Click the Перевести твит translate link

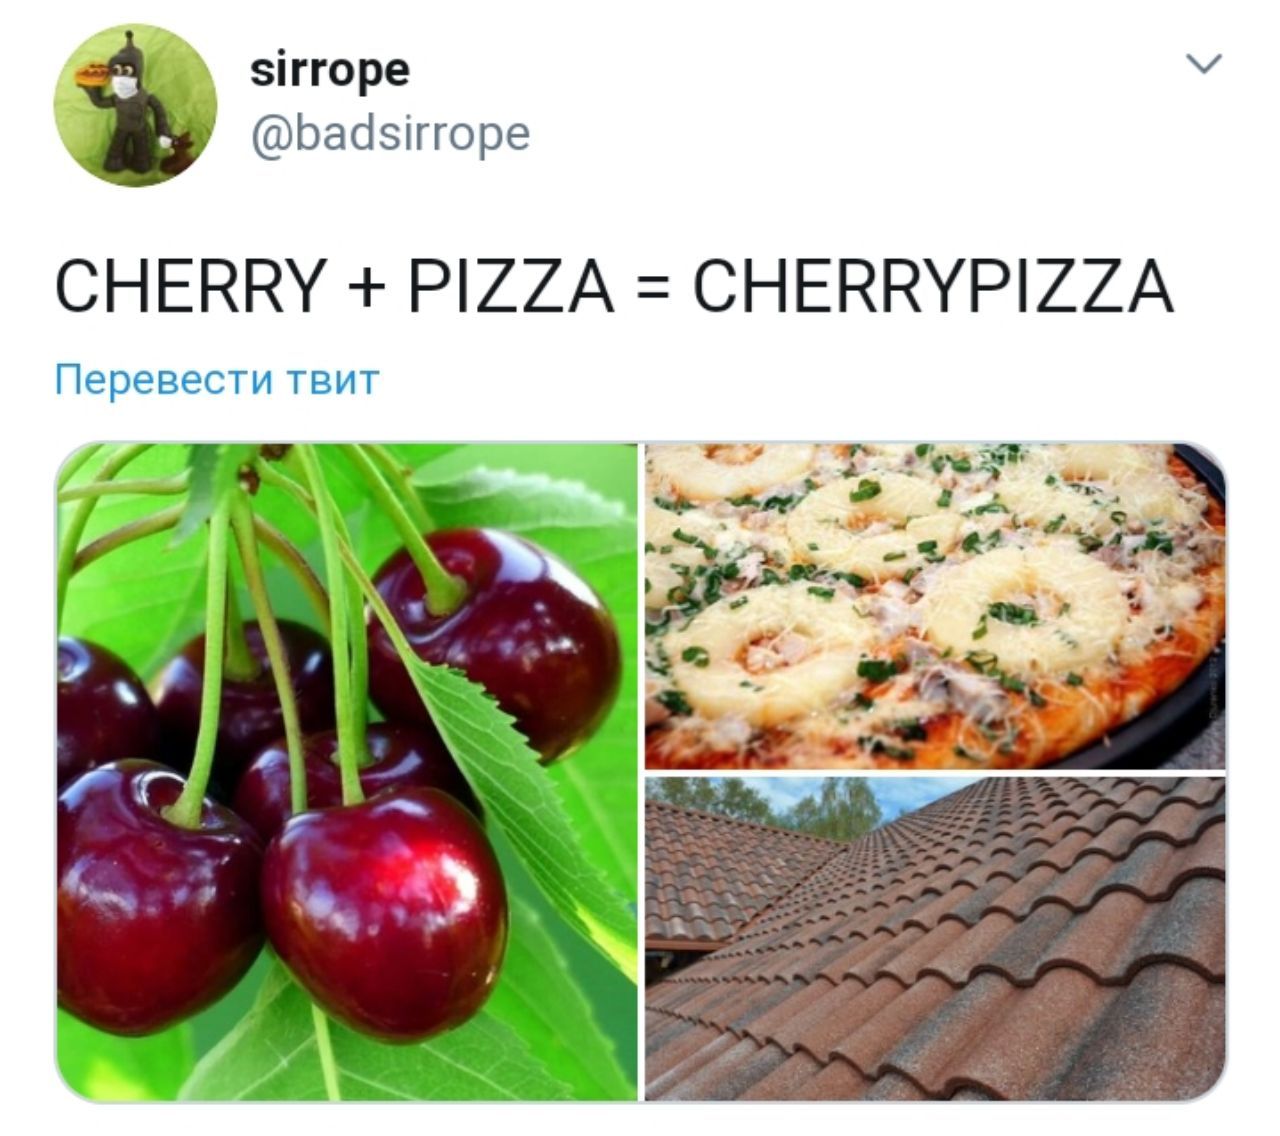coord(217,380)
